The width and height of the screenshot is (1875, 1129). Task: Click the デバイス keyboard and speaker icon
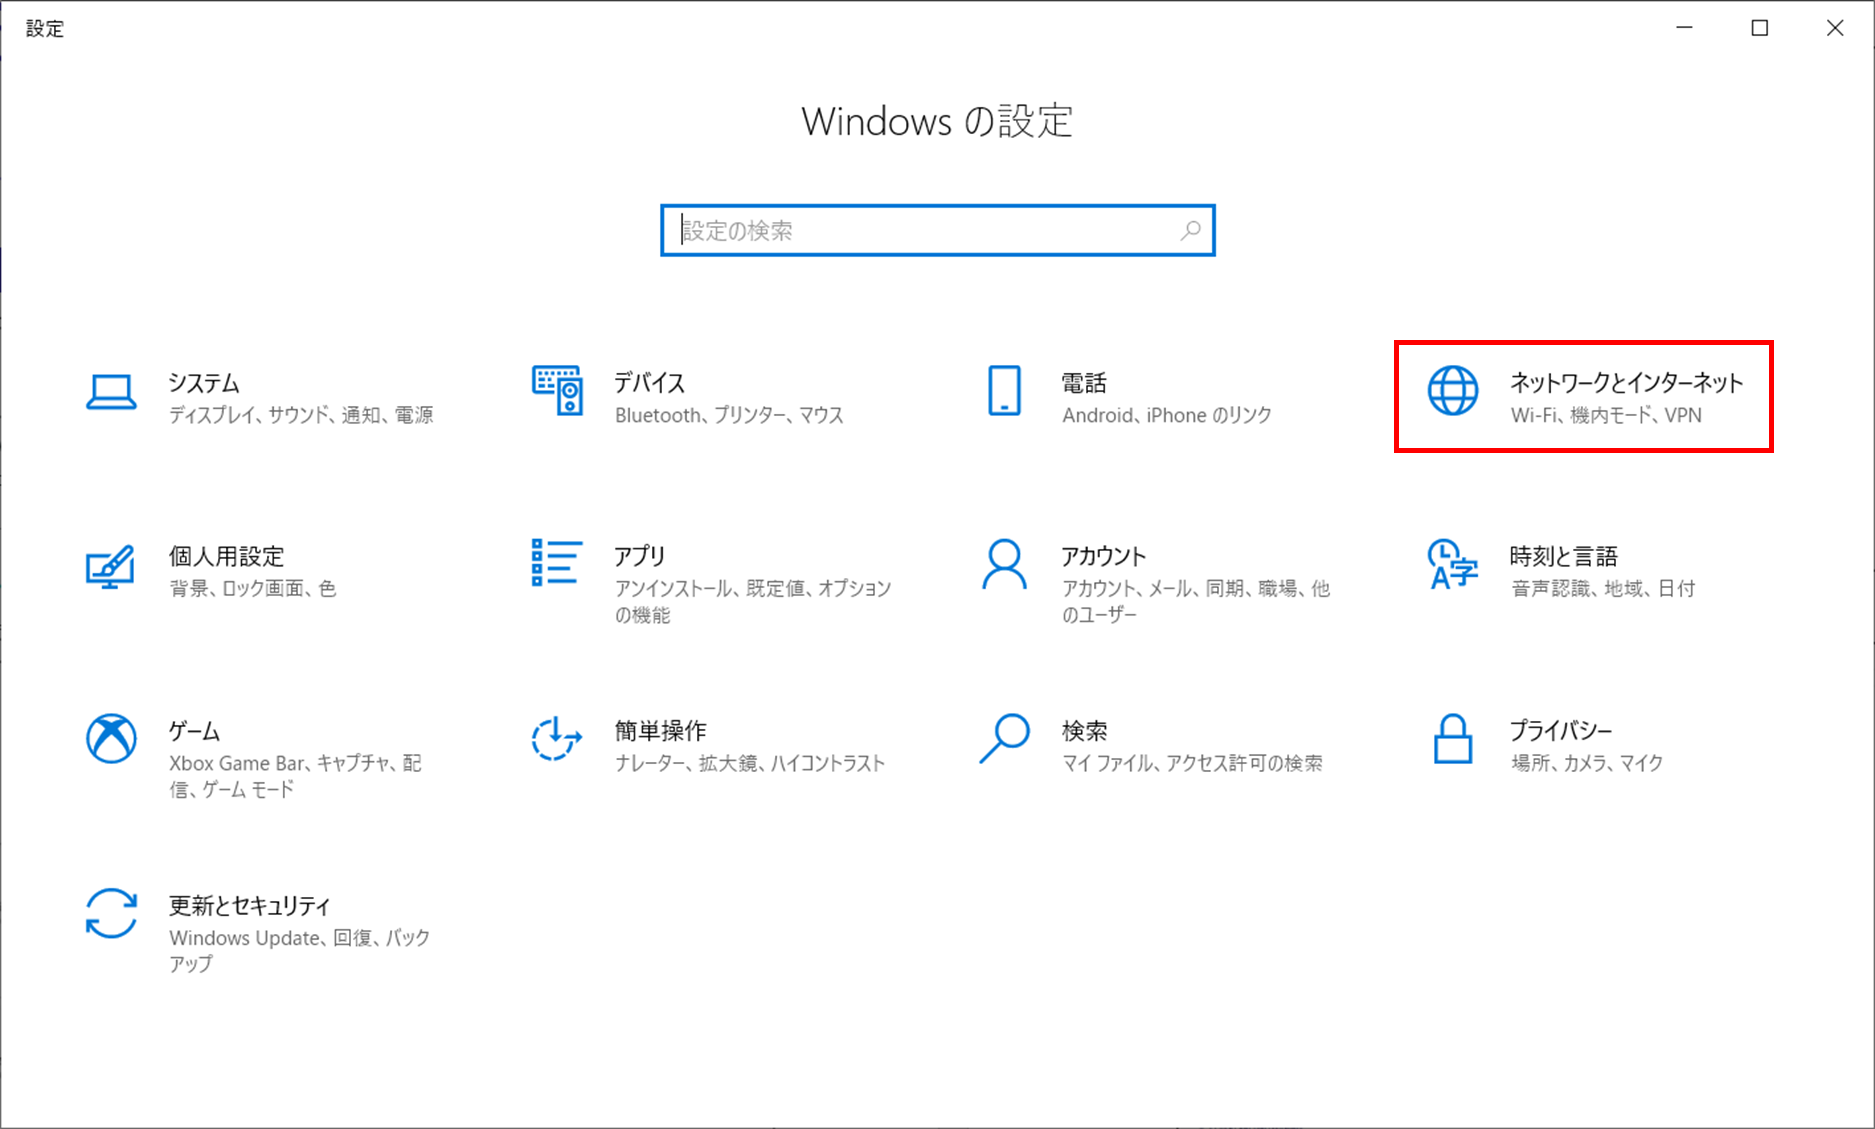point(557,391)
